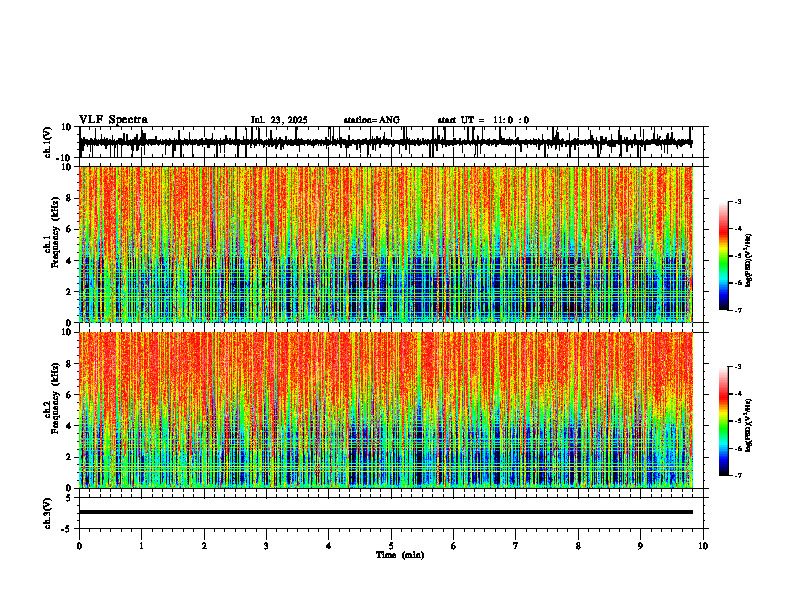Click the ch.1 color bar log(PSD) label
Viewport: 792px width, 612px height.
click(749, 260)
